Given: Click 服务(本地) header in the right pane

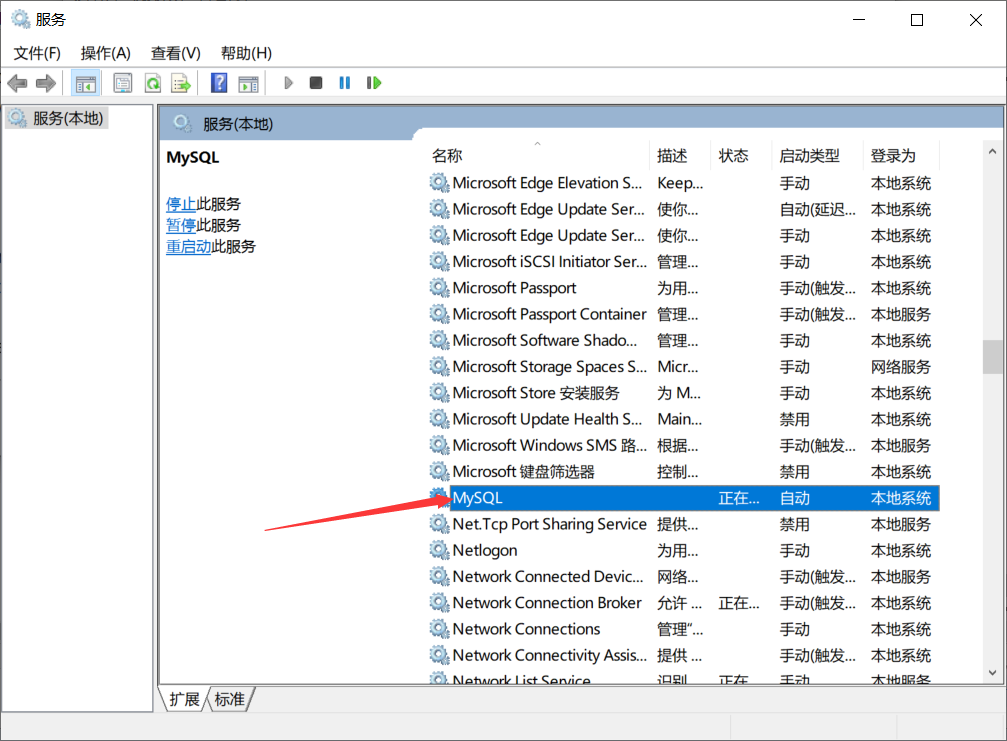Looking at the screenshot, I should (238, 124).
